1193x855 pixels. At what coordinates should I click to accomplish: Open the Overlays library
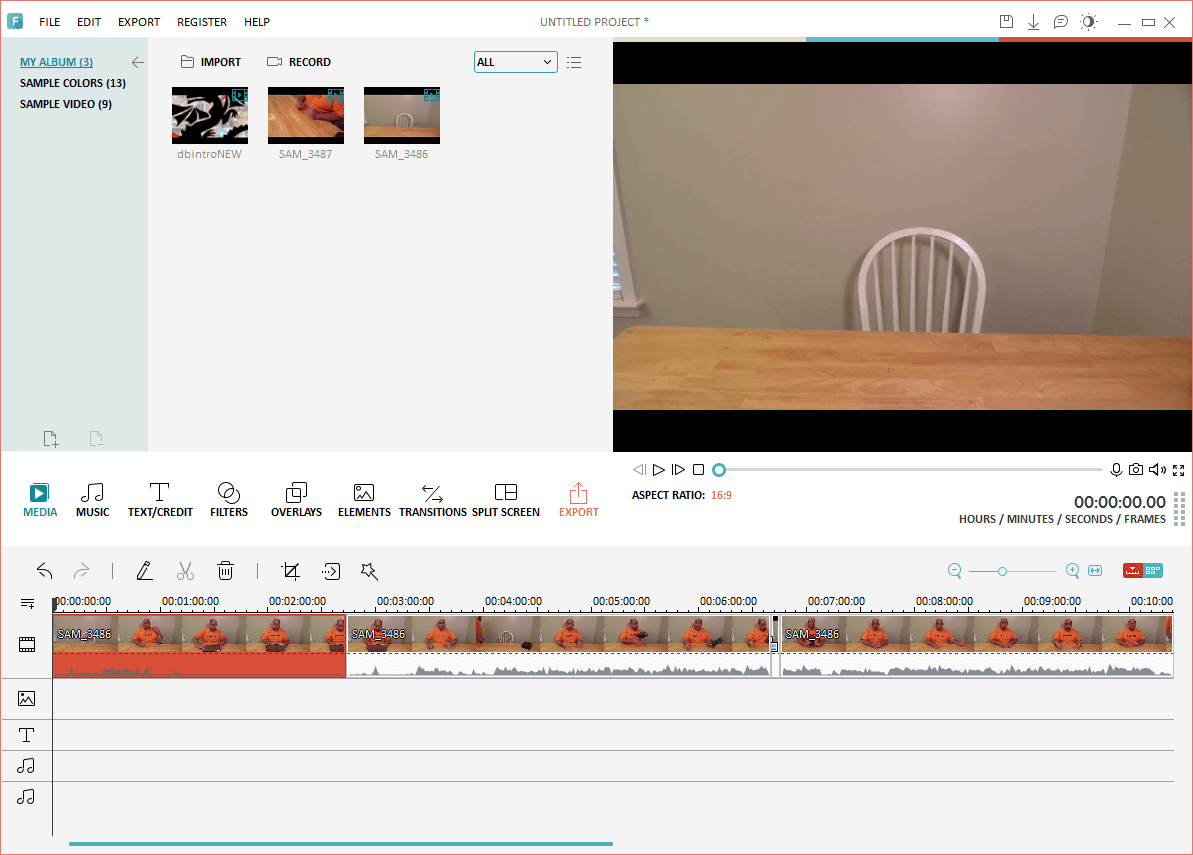coord(296,499)
